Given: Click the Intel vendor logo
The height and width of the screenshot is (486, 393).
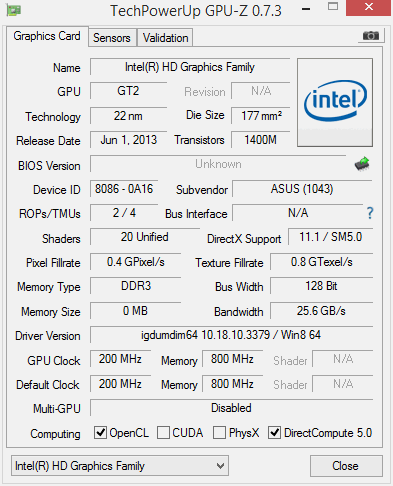Looking at the screenshot, I should click(x=335, y=102).
